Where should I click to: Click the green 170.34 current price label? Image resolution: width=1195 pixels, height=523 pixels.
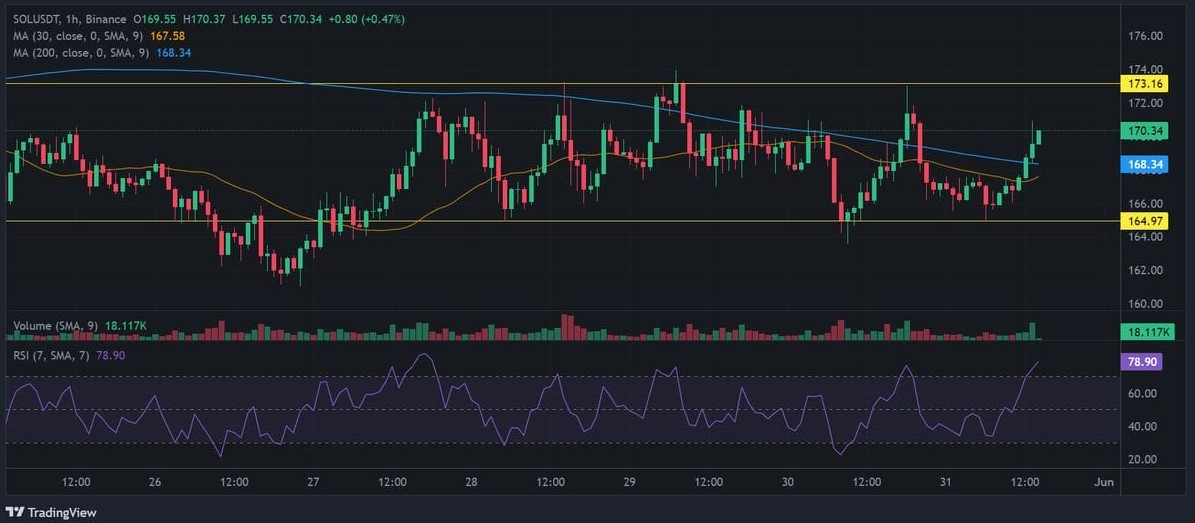[x=1143, y=131]
